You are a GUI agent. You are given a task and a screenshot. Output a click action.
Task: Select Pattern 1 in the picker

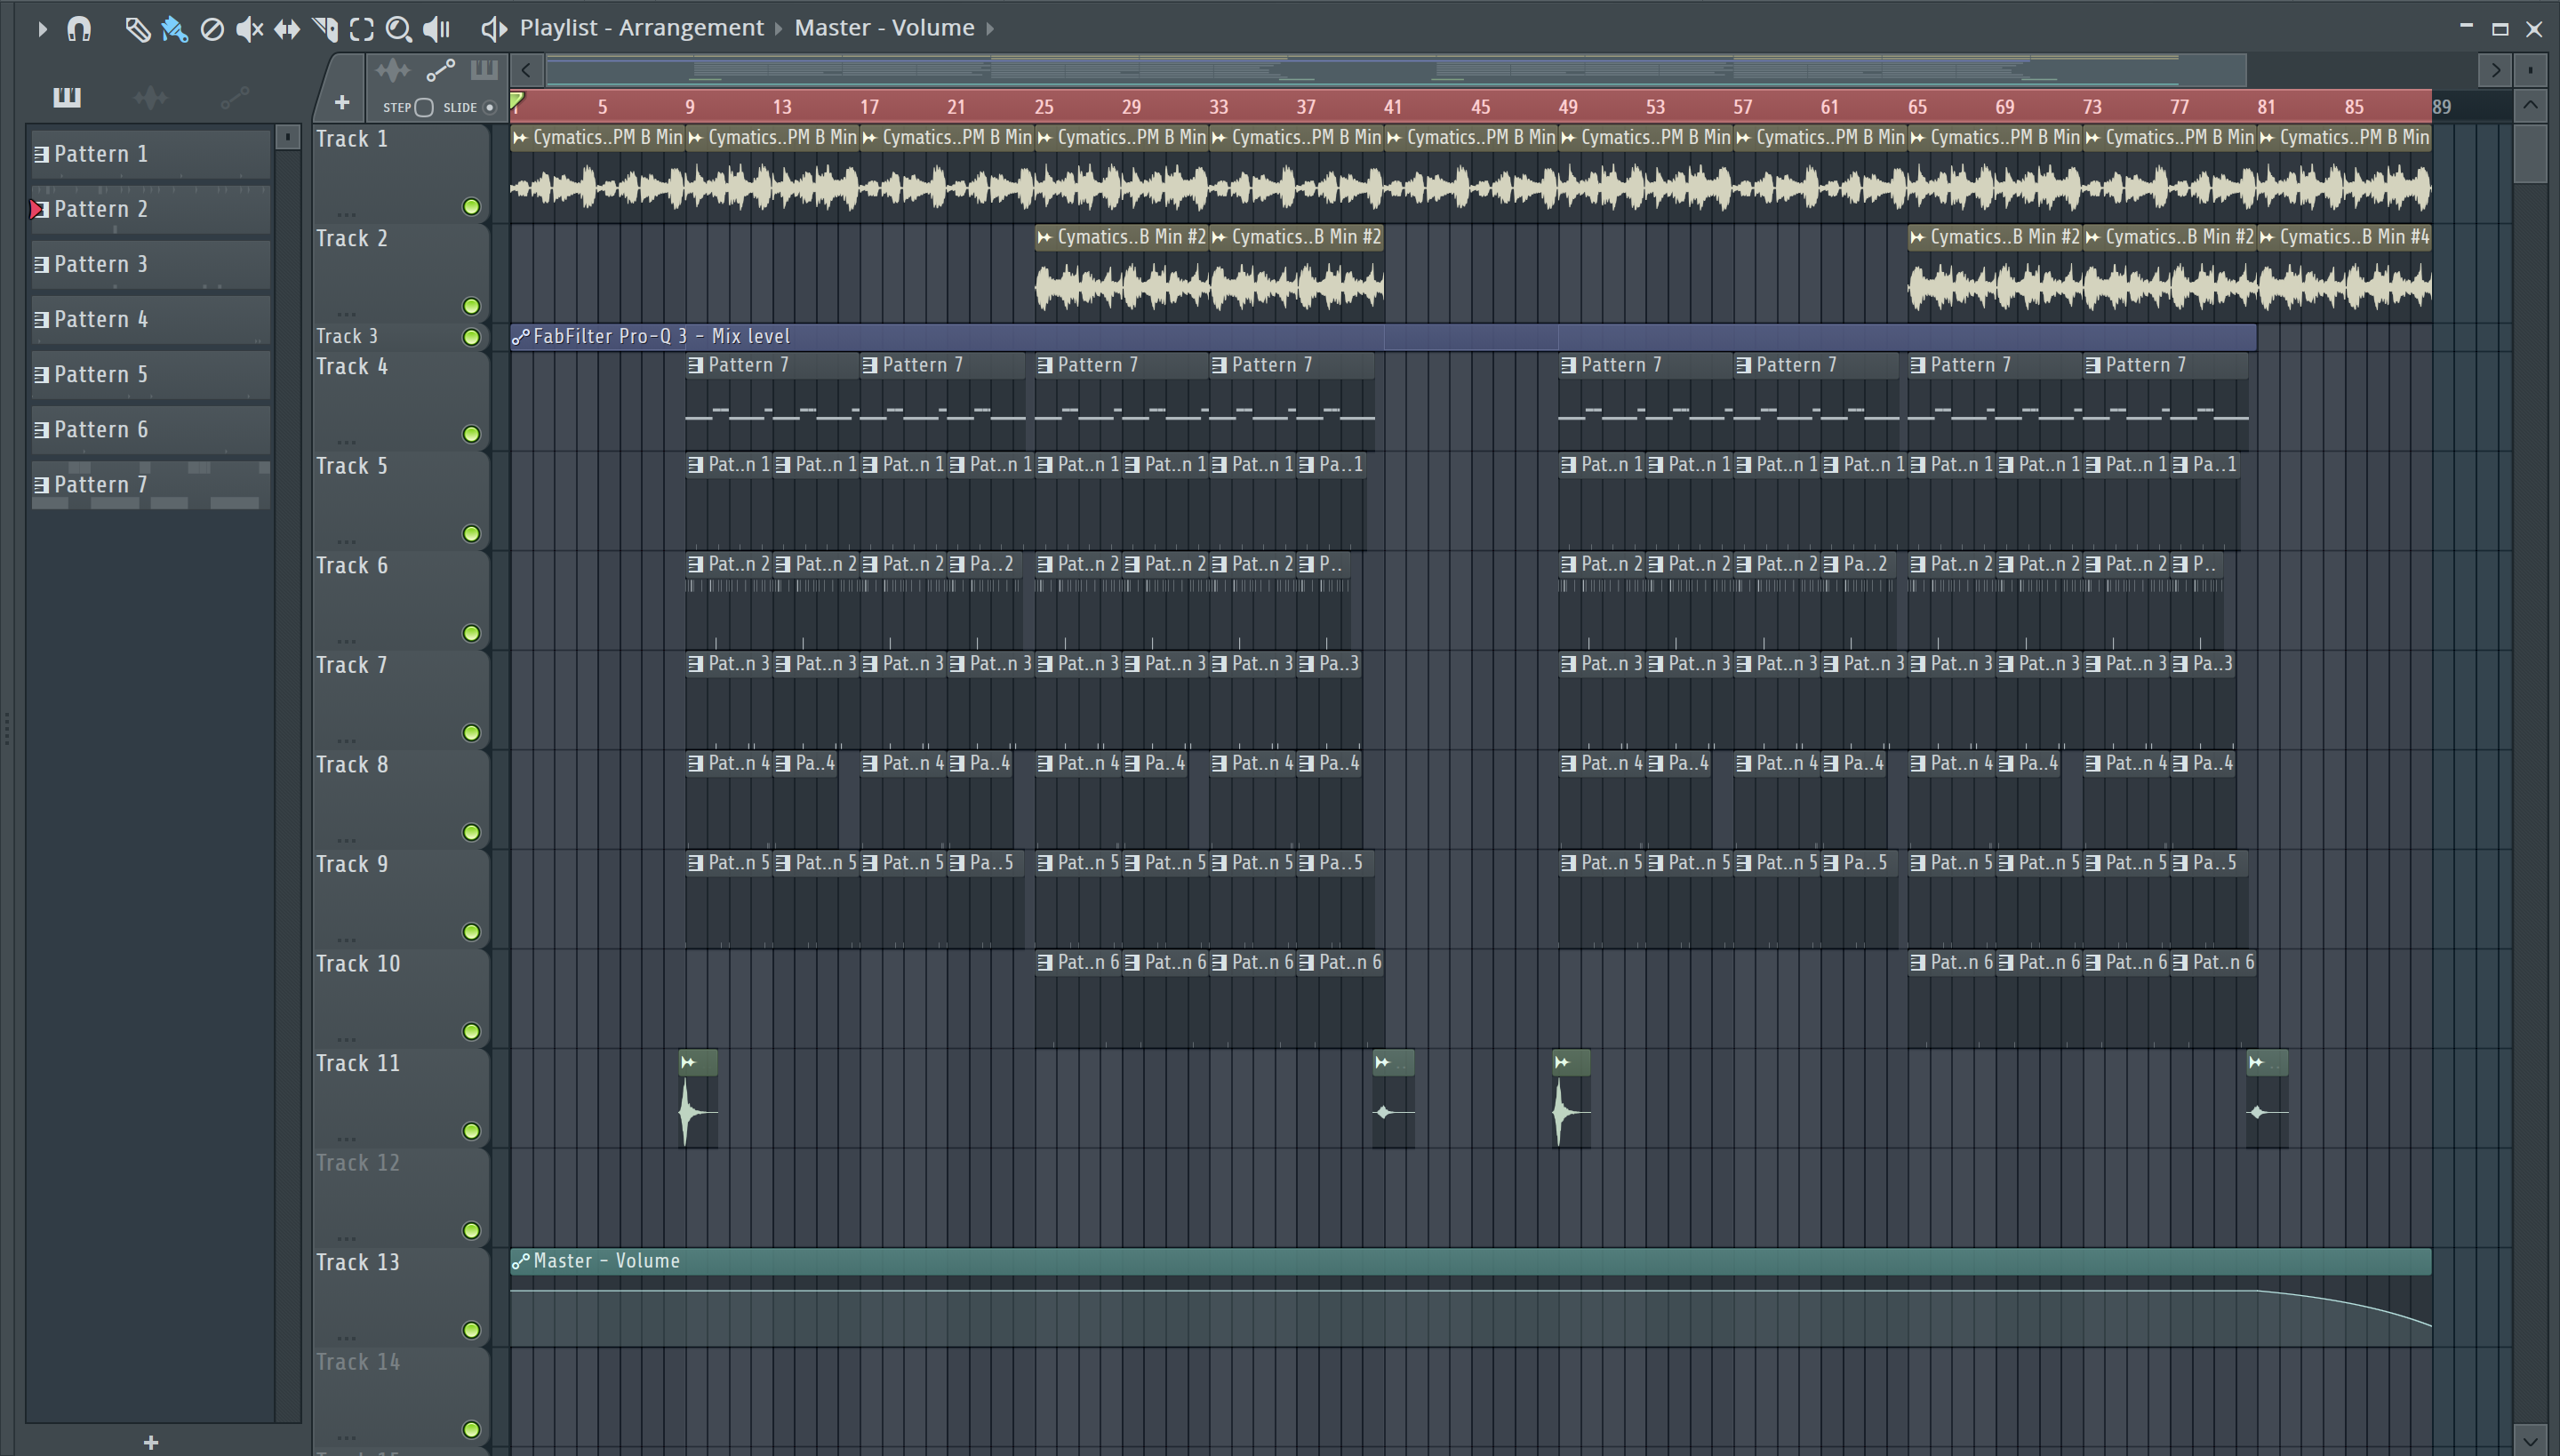click(151, 154)
